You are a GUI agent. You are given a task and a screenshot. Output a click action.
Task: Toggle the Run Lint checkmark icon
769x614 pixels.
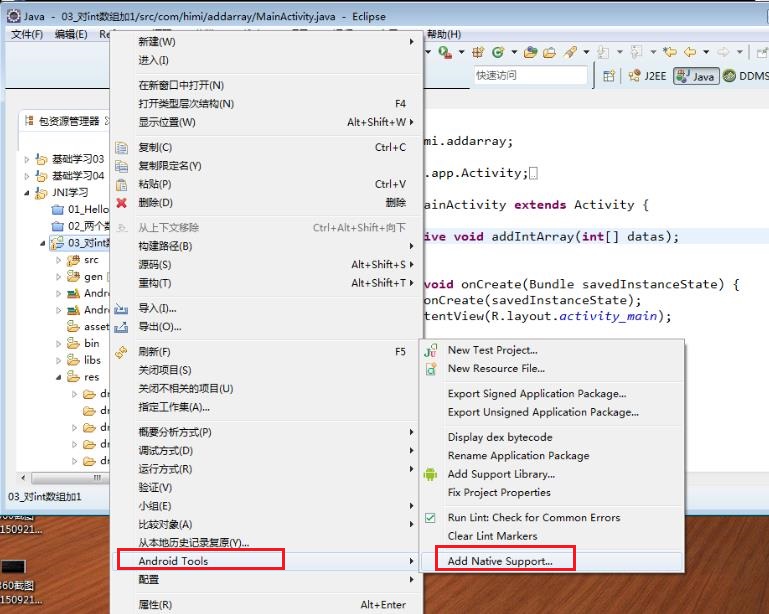tap(430, 518)
